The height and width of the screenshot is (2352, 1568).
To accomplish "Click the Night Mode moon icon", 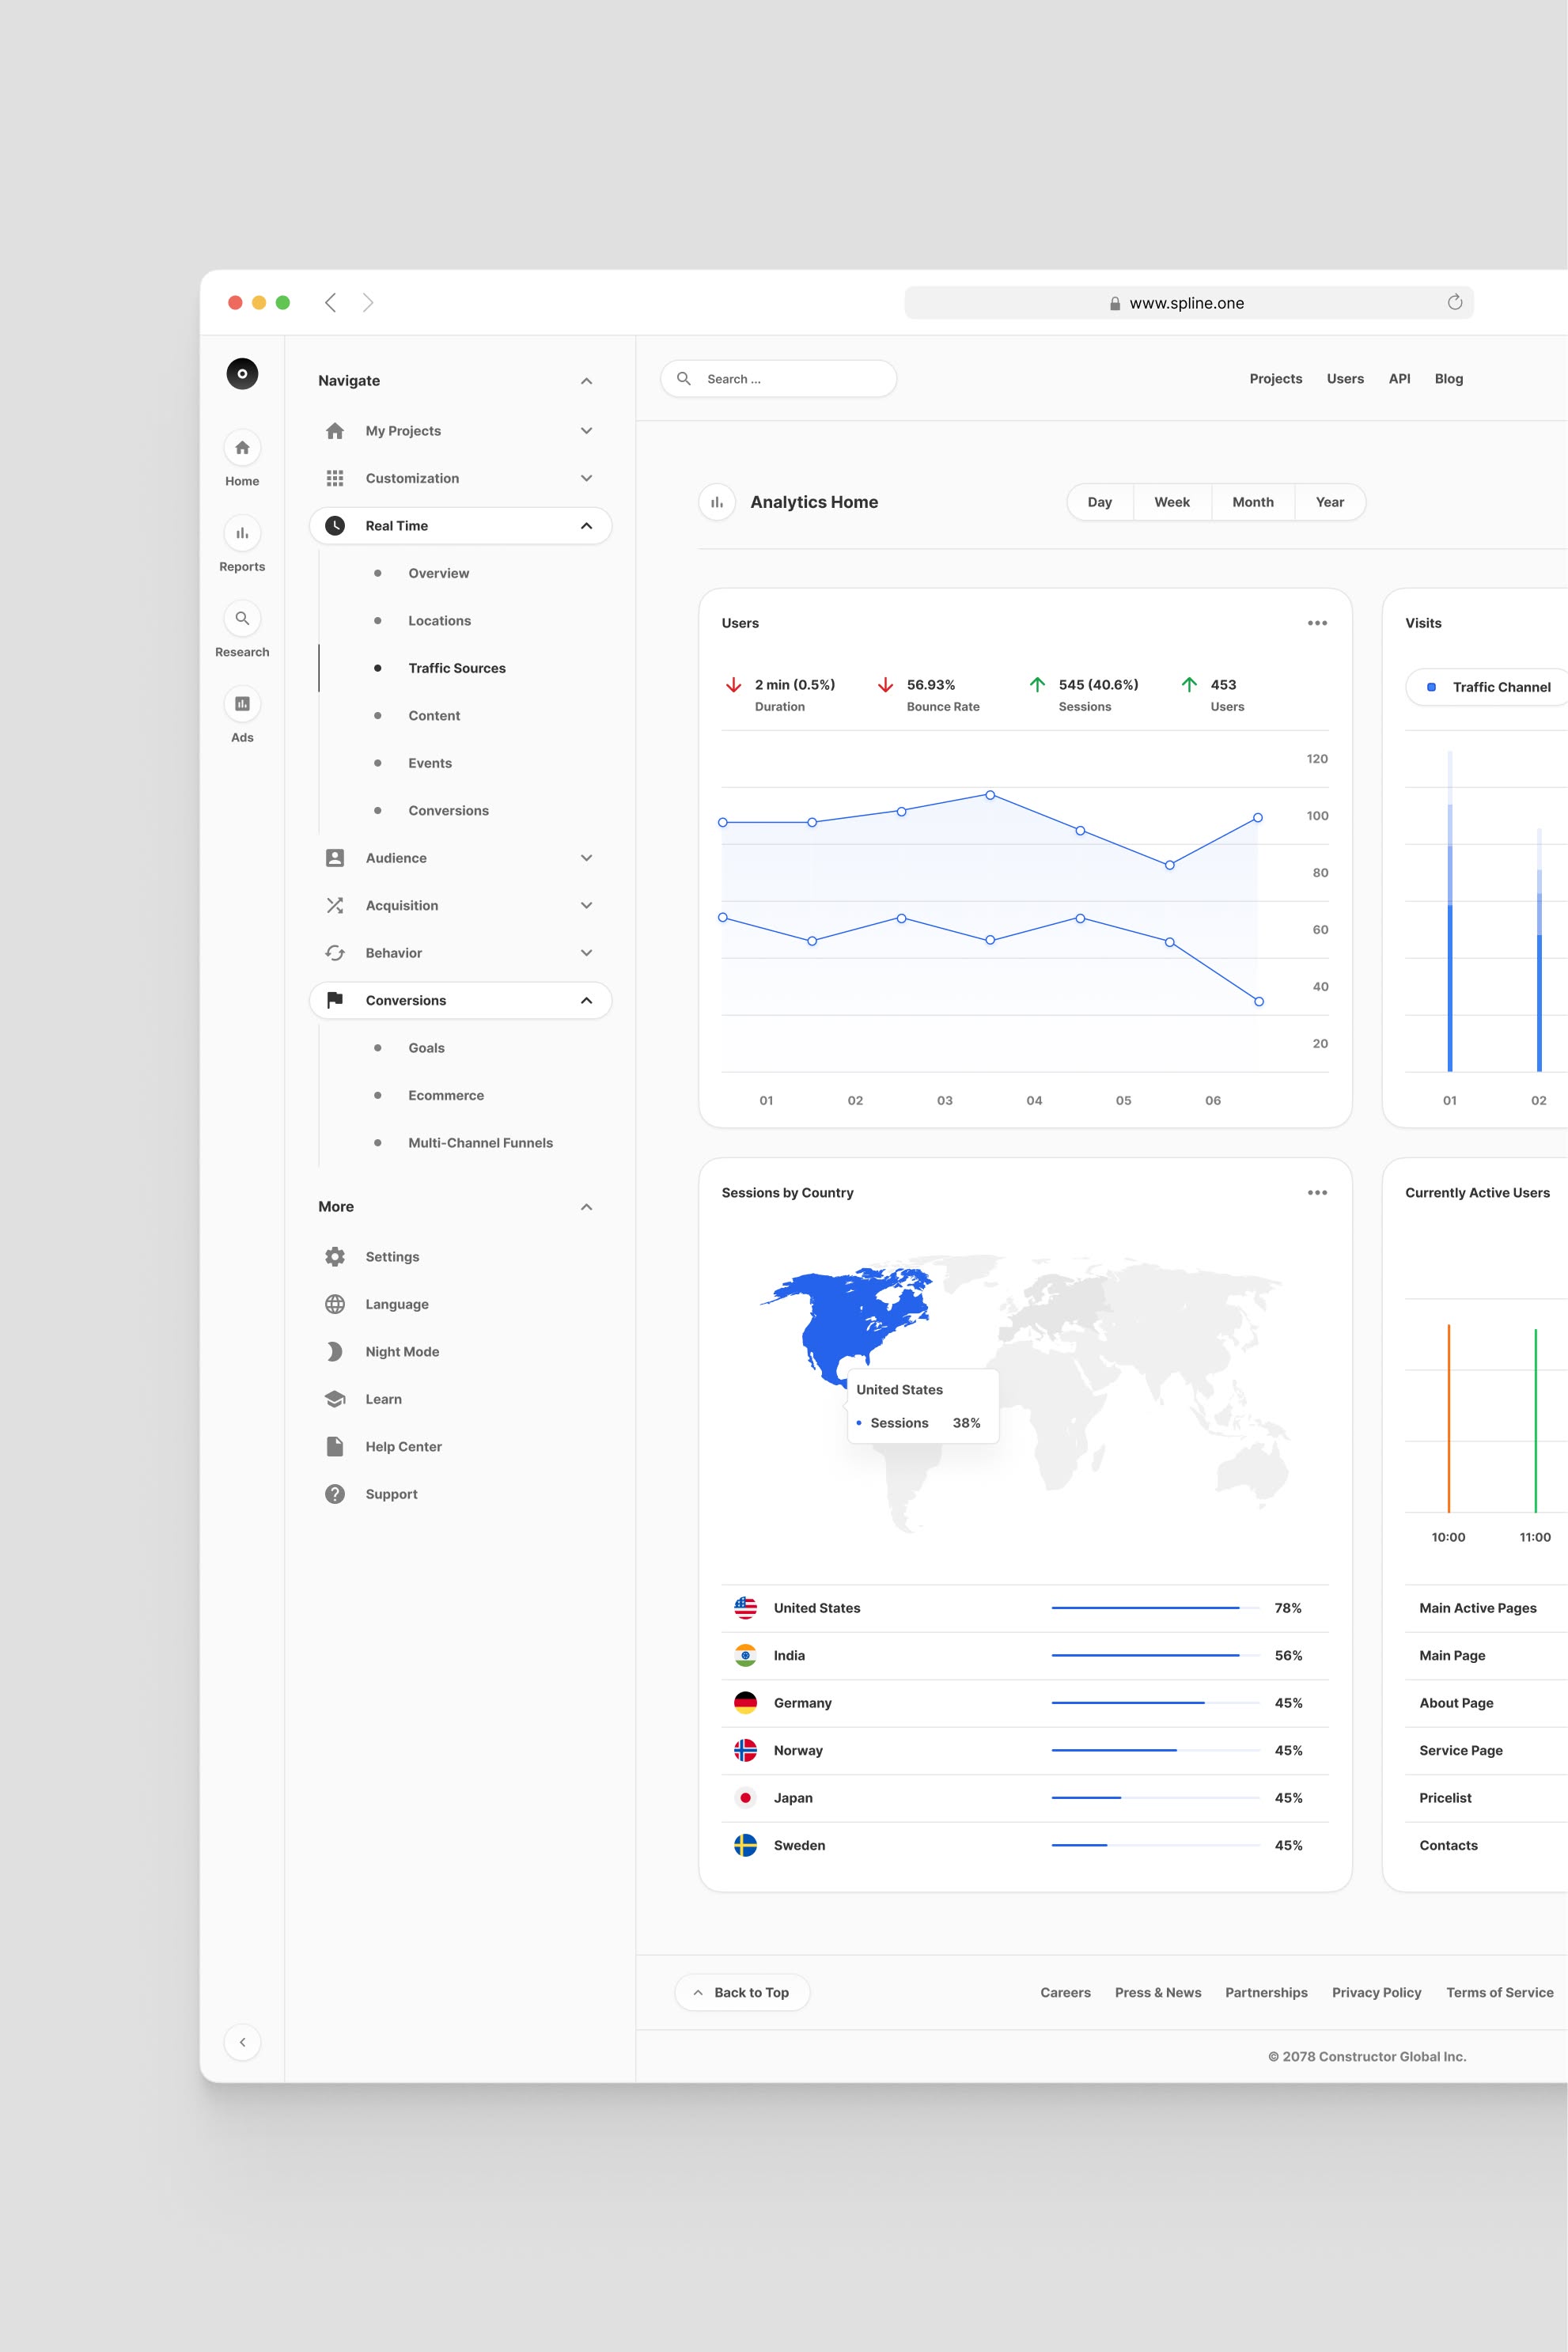I will (x=335, y=1352).
